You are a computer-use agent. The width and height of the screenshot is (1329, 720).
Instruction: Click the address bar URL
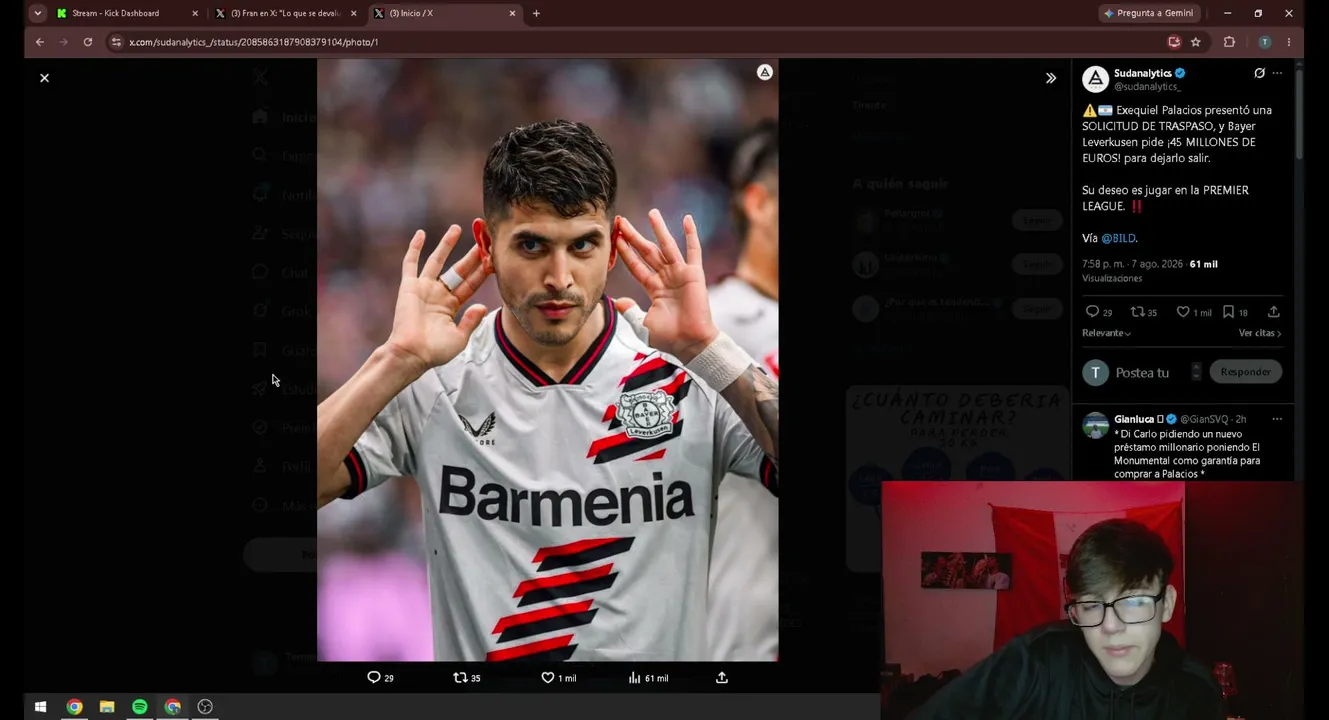(x=254, y=42)
